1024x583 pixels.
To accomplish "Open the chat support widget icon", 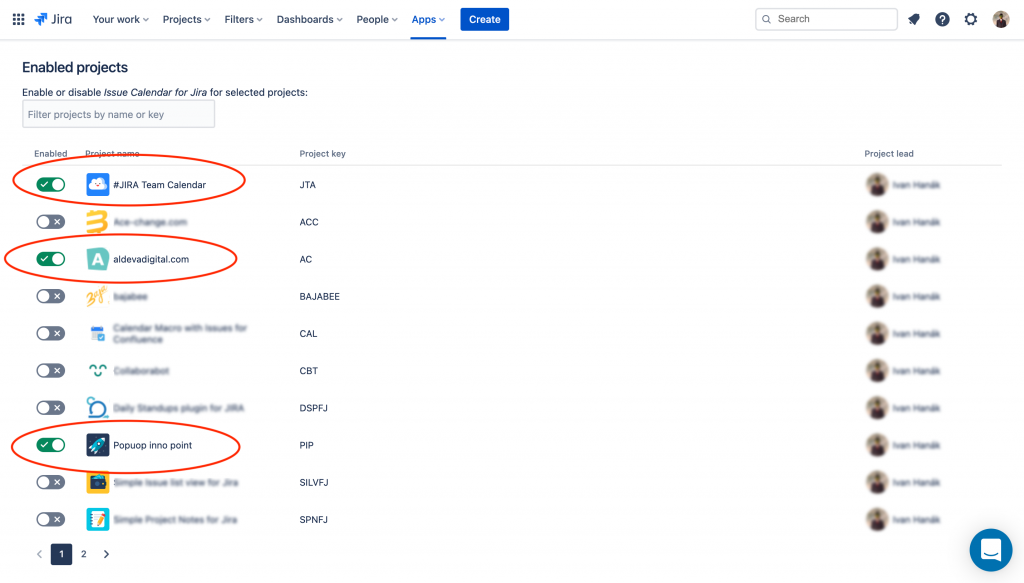I will [991, 550].
